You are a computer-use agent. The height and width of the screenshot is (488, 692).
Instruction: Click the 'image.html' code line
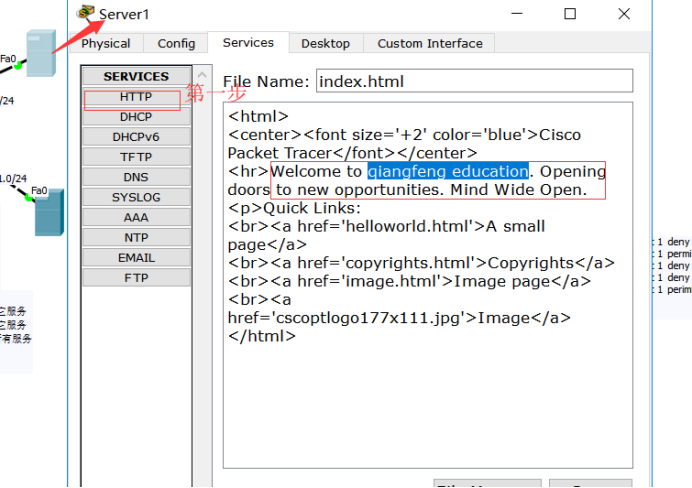pos(409,282)
